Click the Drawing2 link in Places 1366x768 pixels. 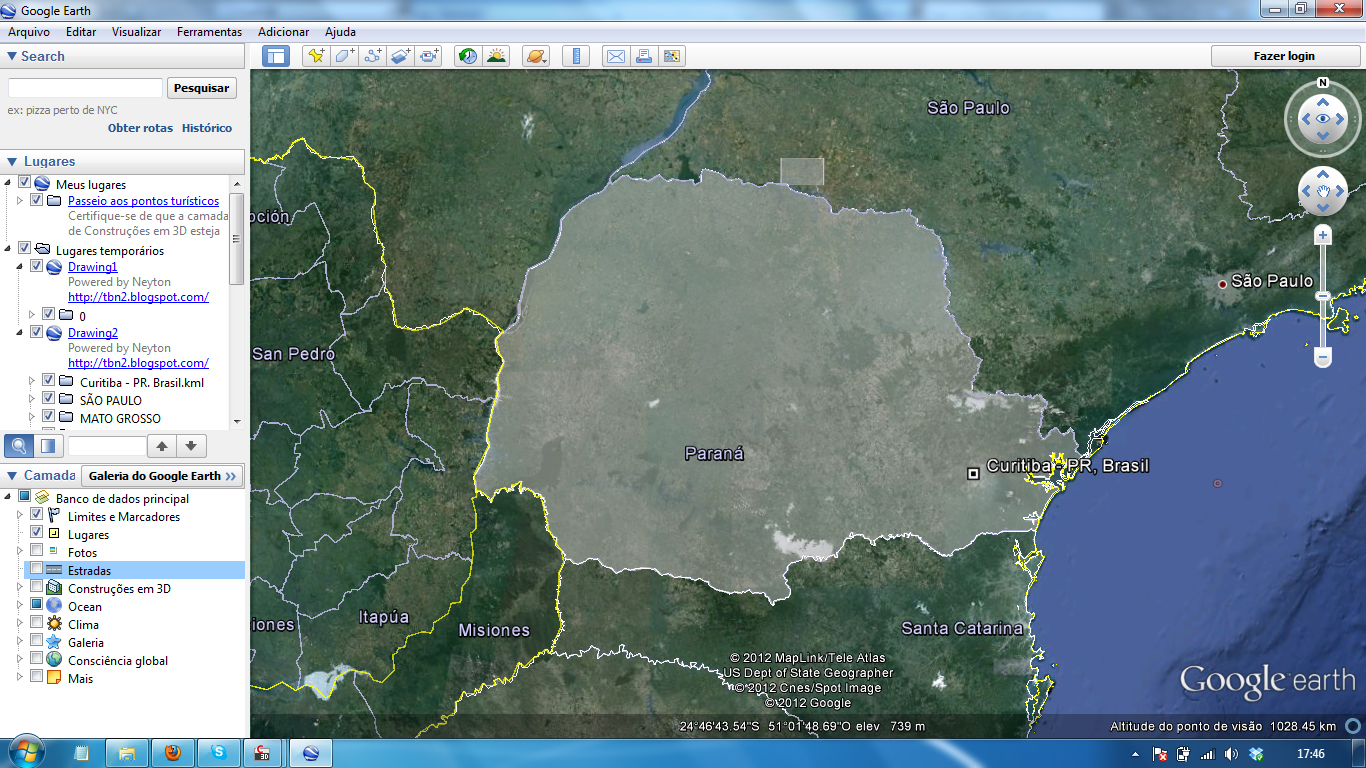click(x=93, y=332)
